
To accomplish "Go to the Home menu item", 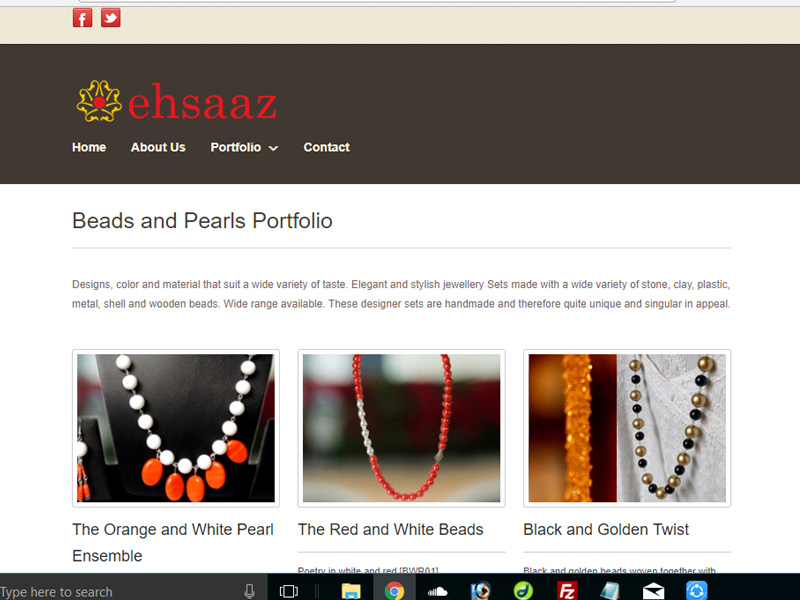I will click(x=89, y=147).
